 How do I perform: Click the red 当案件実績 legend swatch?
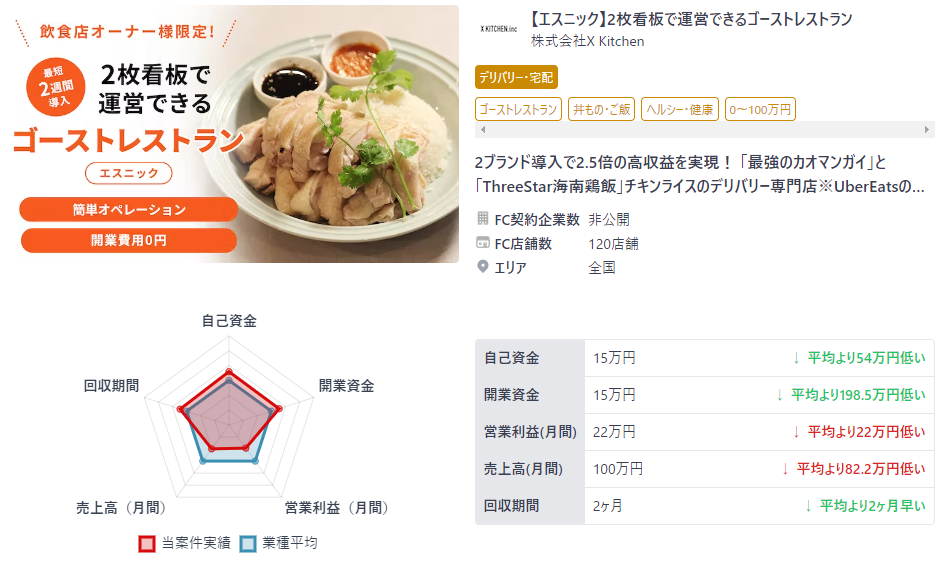click(147, 543)
